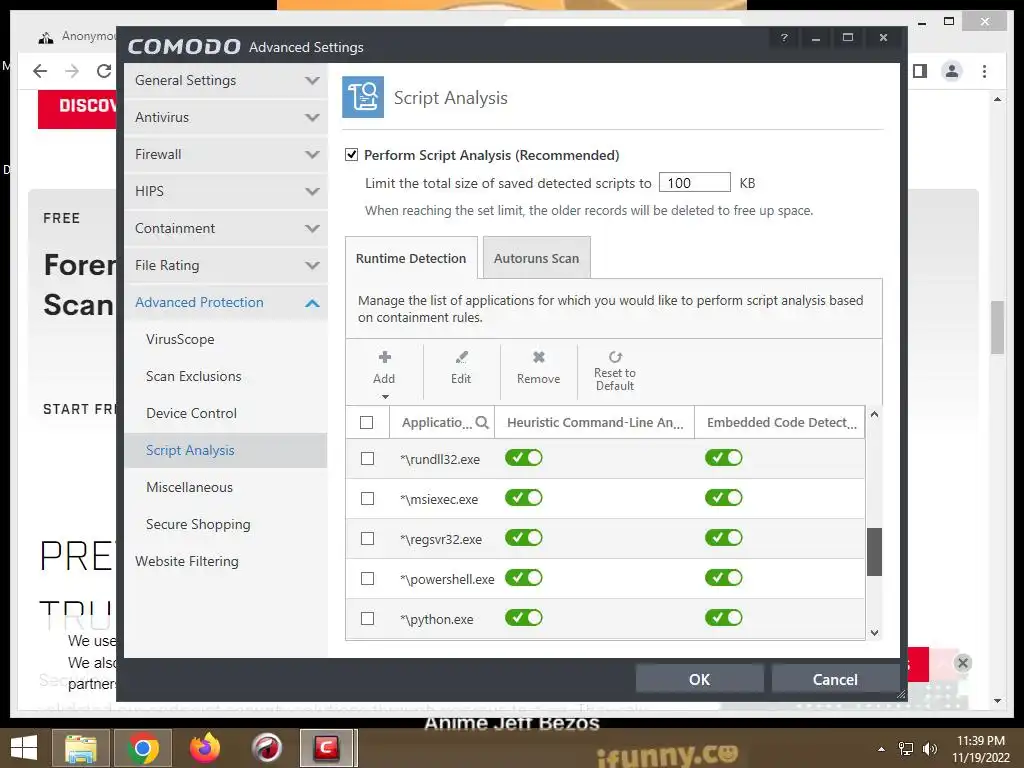
Task: Open Miscellaneous settings
Action: click(x=226, y=487)
